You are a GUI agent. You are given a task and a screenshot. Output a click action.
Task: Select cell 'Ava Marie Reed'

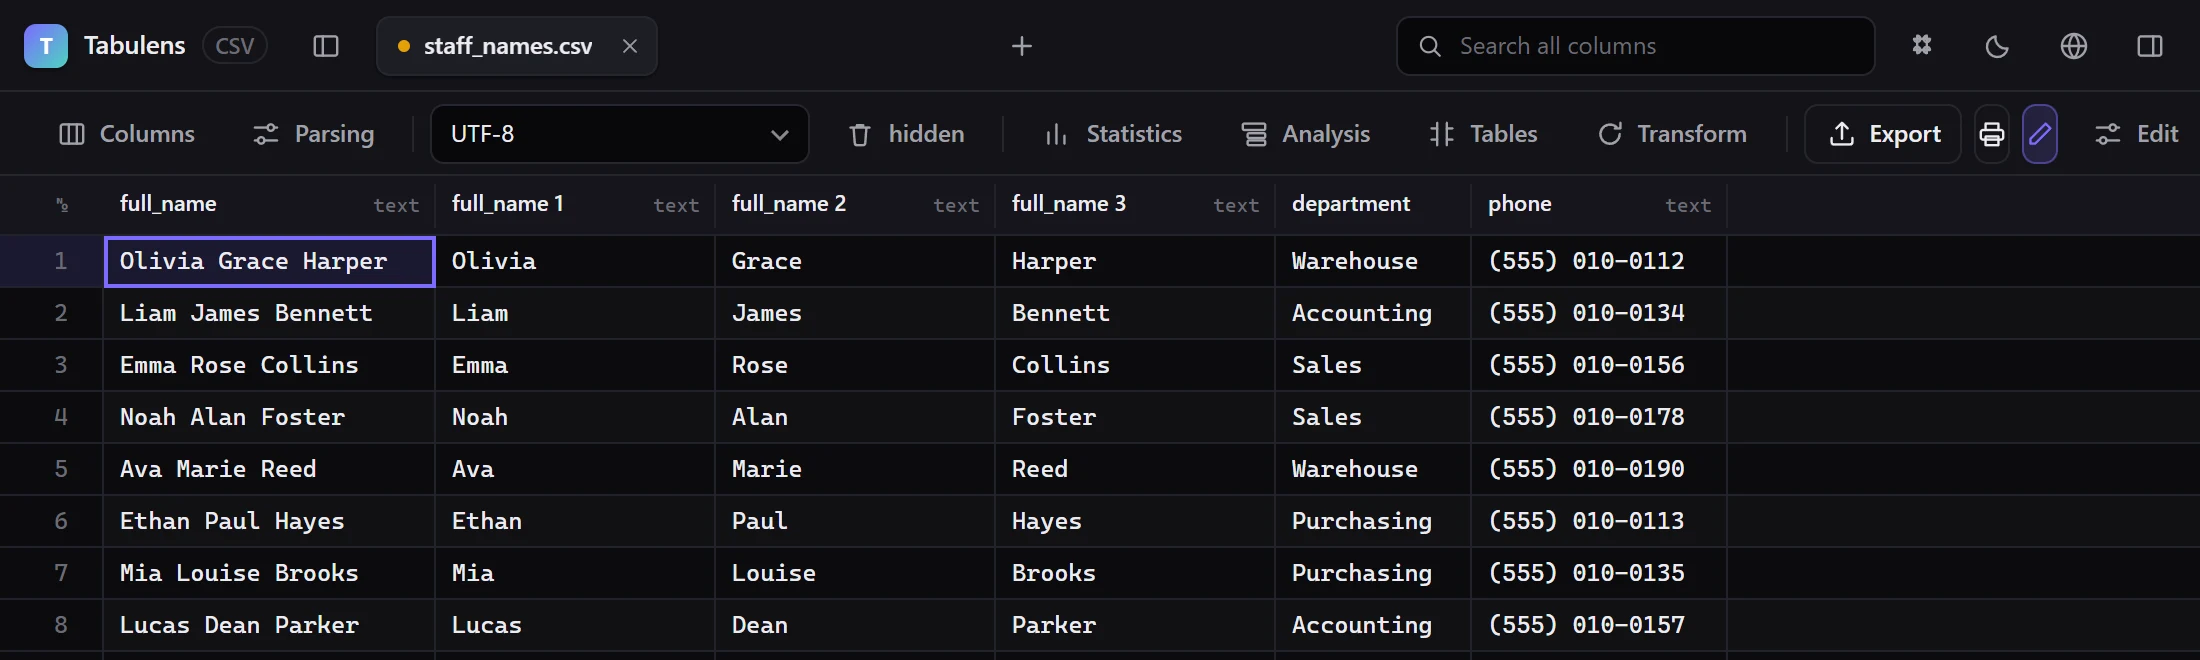(x=269, y=470)
